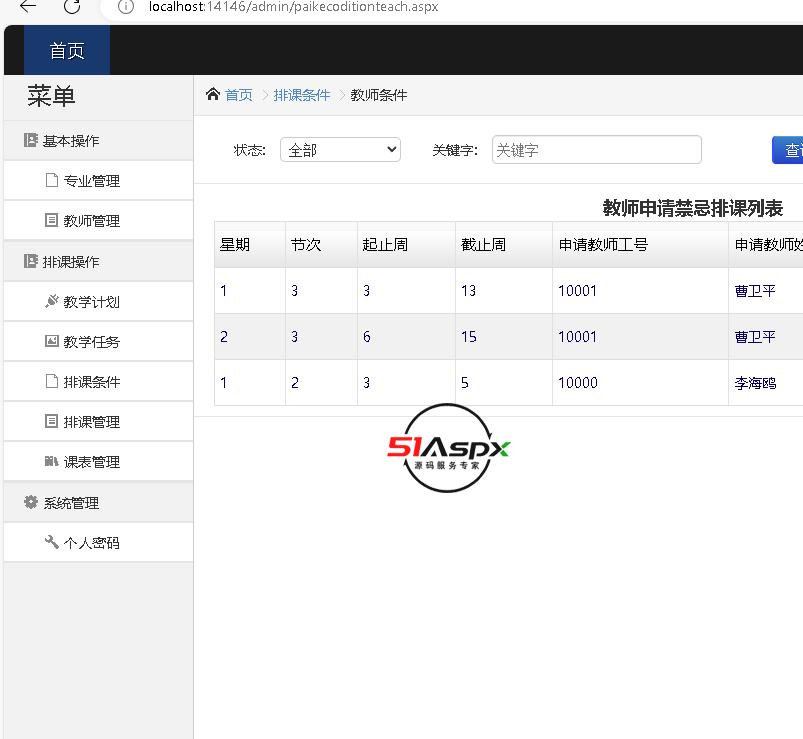This screenshot has width=803, height=739.
Task: Click the wrench icon beside 个人密码
Action: coord(52,542)
